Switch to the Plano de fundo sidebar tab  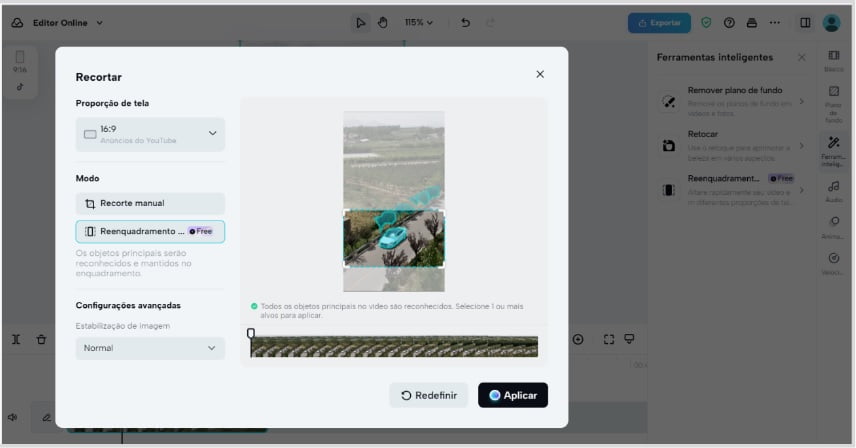pyautogui.click(x=834, y=104)
